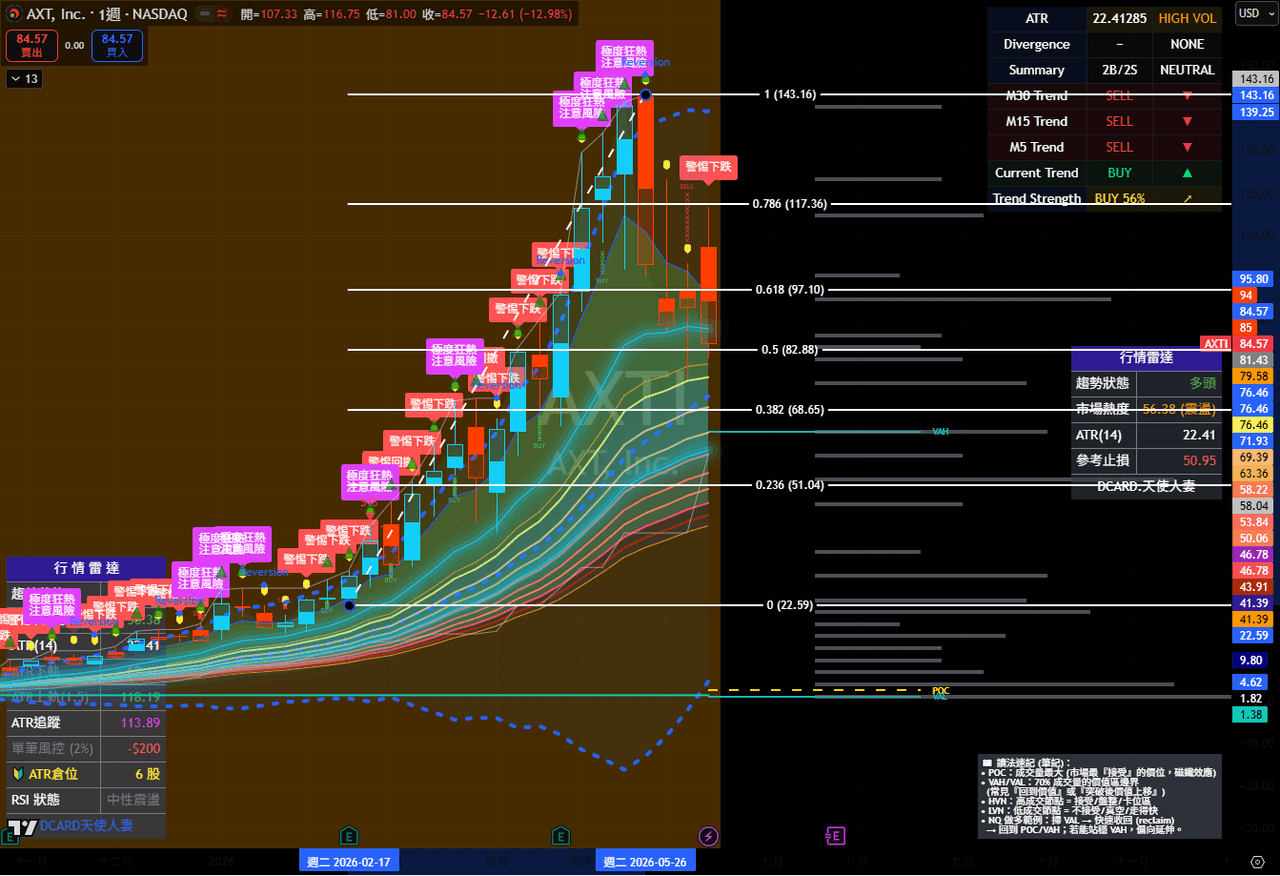Viewport: 1280px width, 876px height.
Task: Click the M30 Trend row label
Action: (1037, 95)
